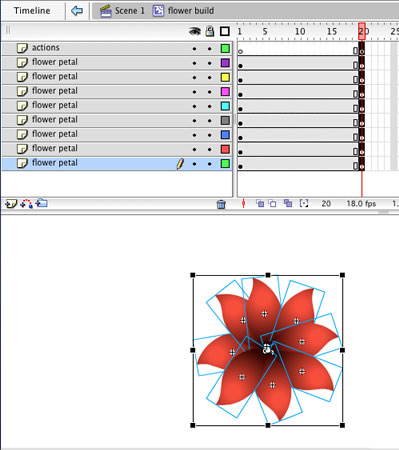Click the current frame number 20 in status bar
Image resolution: width=399 pixels, height=450 pixels.
326,204
